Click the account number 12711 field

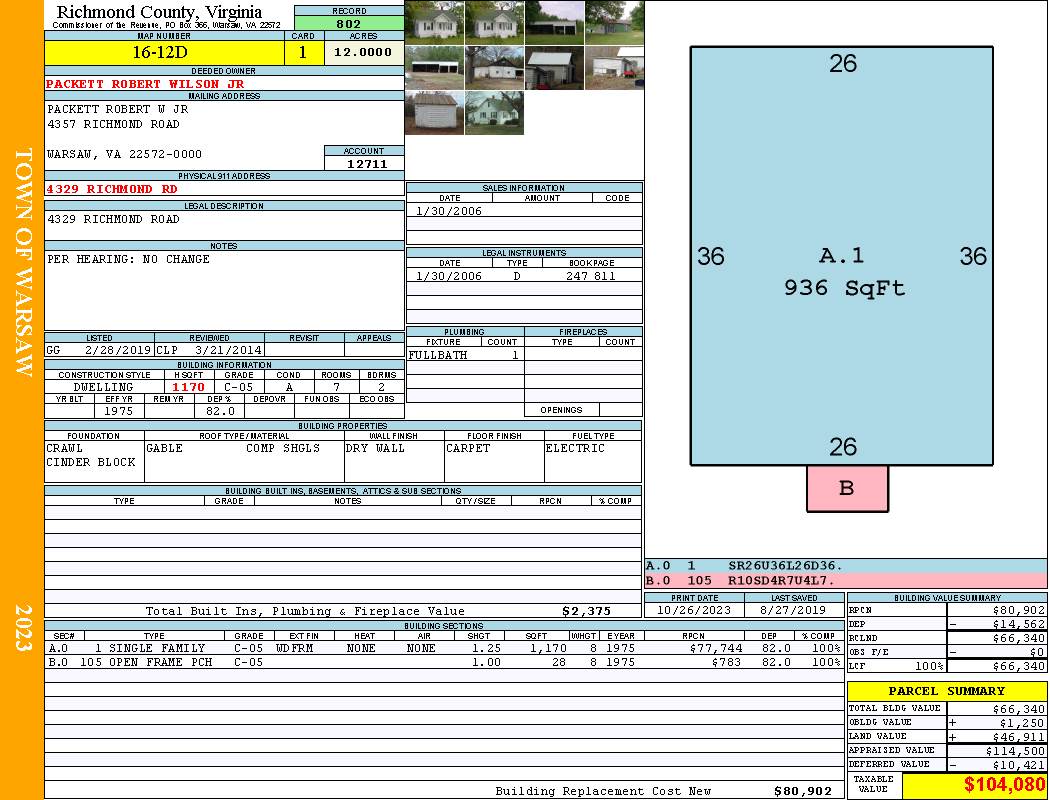tap(364, 163)
